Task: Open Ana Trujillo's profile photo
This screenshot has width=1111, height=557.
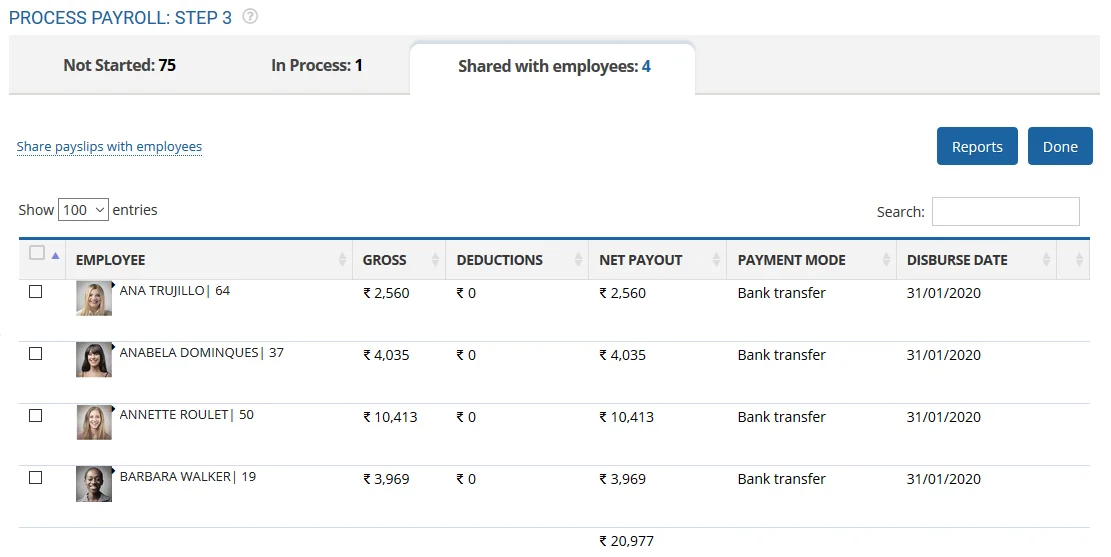Action: pos(94,298)
